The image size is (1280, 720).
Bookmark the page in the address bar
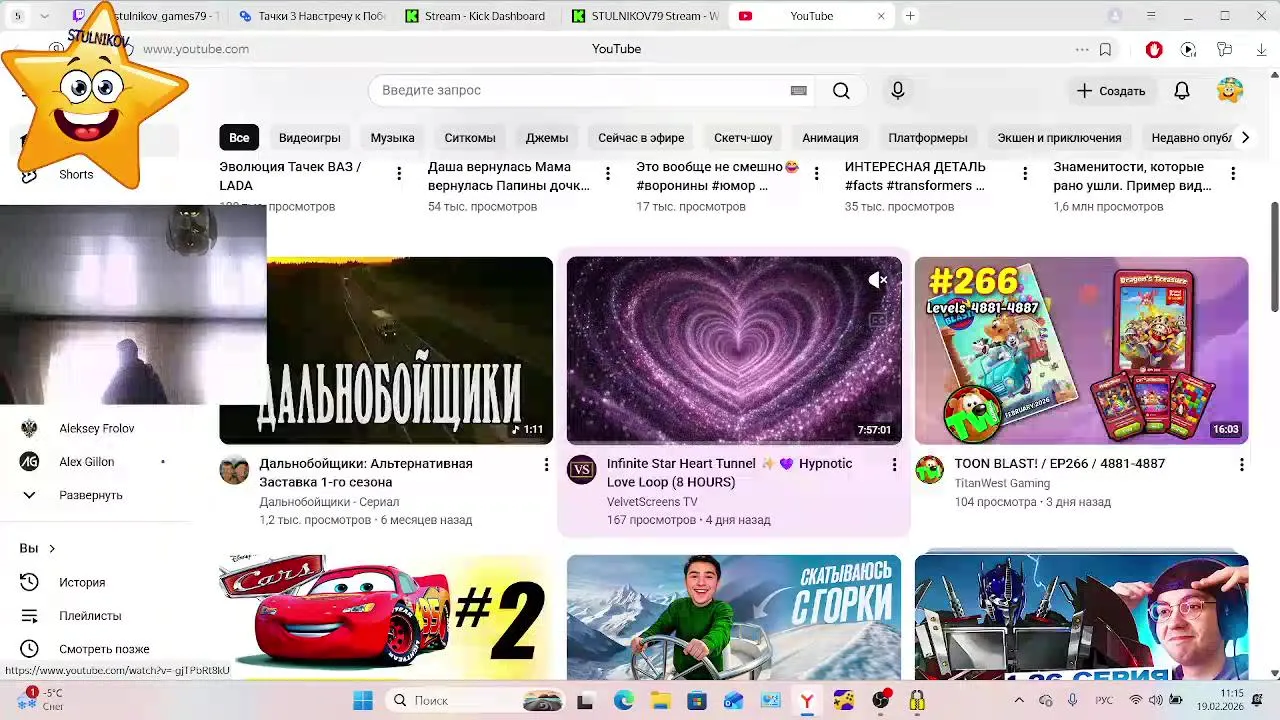1105,49
